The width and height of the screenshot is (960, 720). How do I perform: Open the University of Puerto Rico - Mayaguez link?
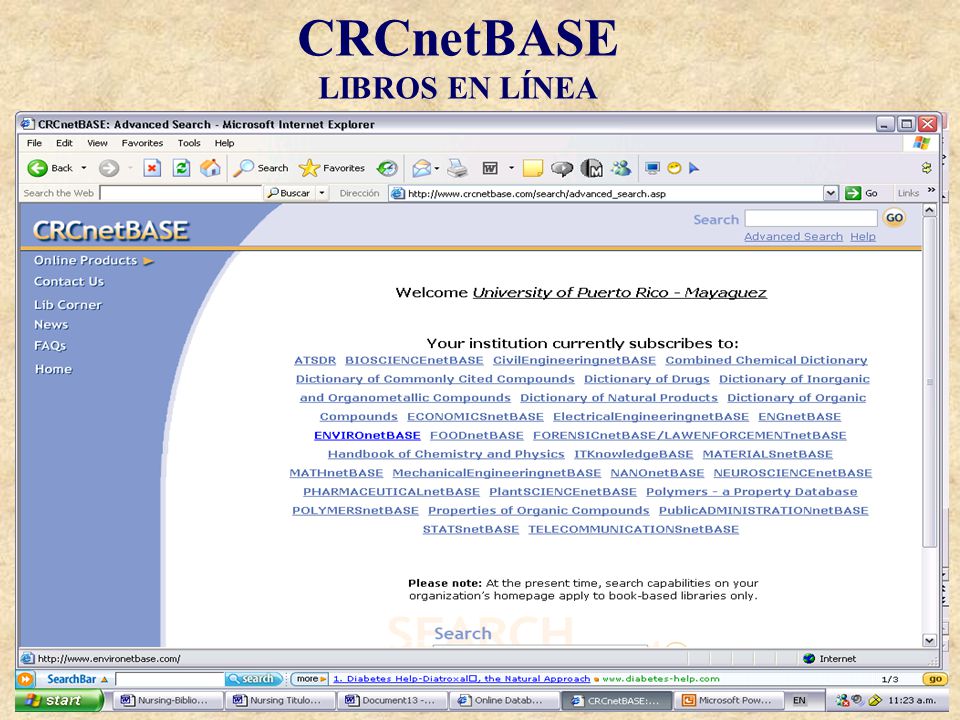(x=619, y=293)
